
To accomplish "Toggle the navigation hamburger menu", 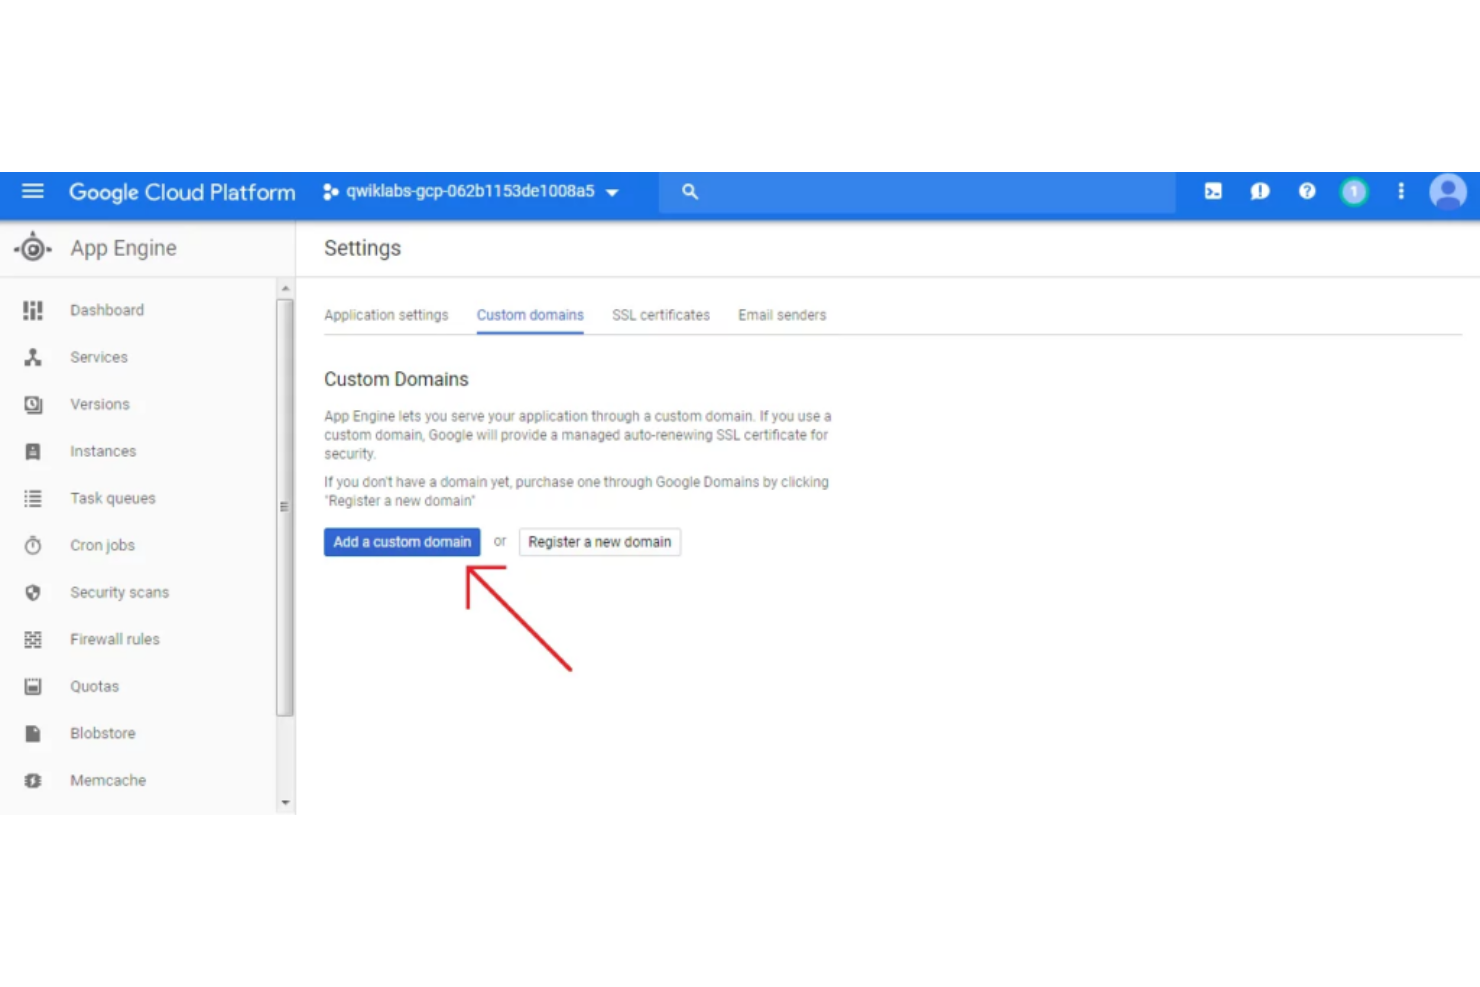I will (33, 191).
